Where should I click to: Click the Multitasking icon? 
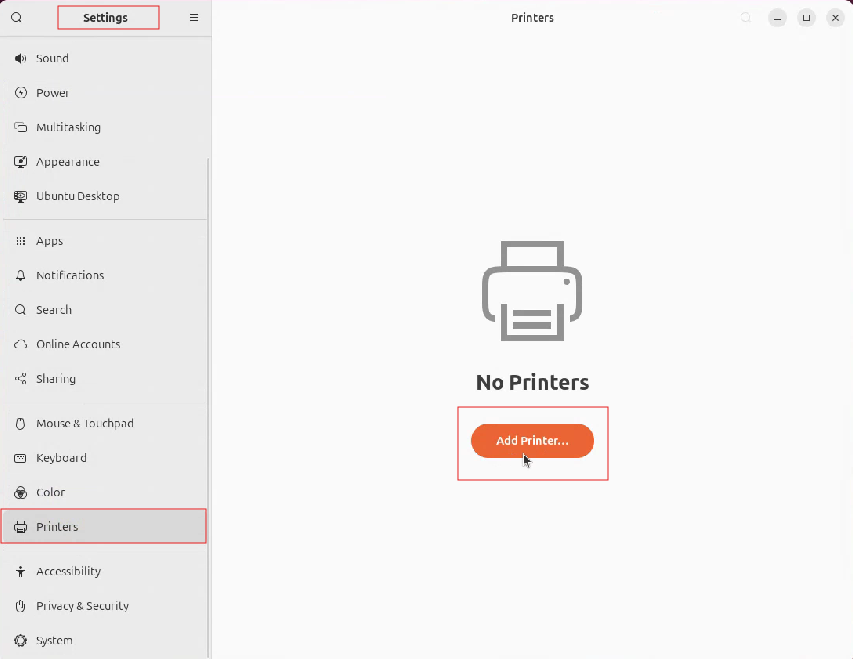(20, 127)
